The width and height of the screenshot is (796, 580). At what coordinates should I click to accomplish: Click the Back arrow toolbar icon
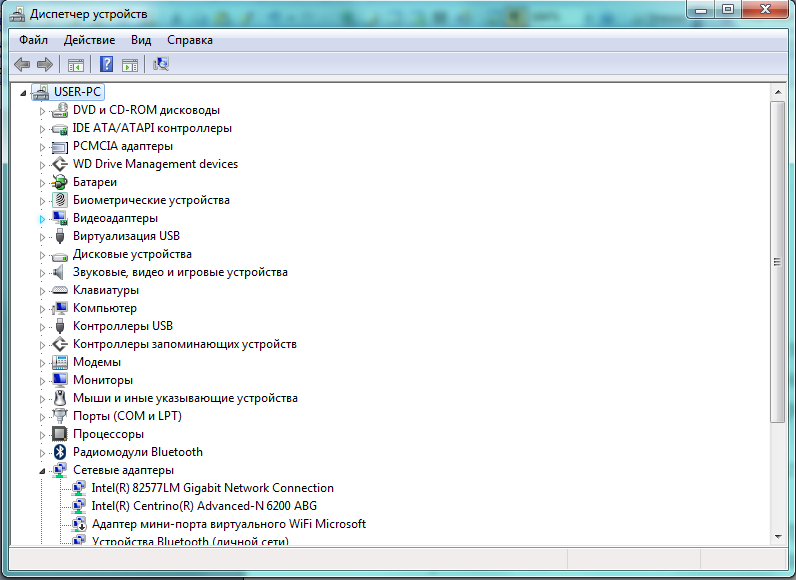(x=22, y=65)
